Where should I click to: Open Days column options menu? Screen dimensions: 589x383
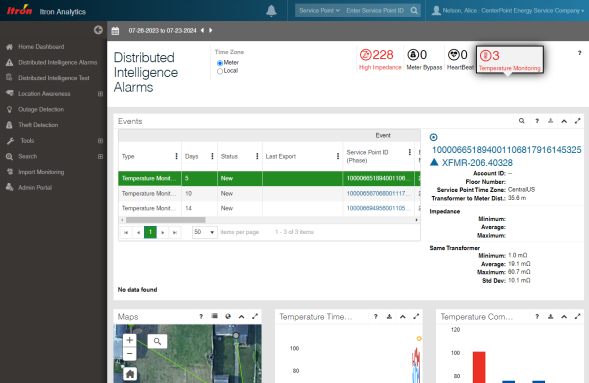click(212, 156)
